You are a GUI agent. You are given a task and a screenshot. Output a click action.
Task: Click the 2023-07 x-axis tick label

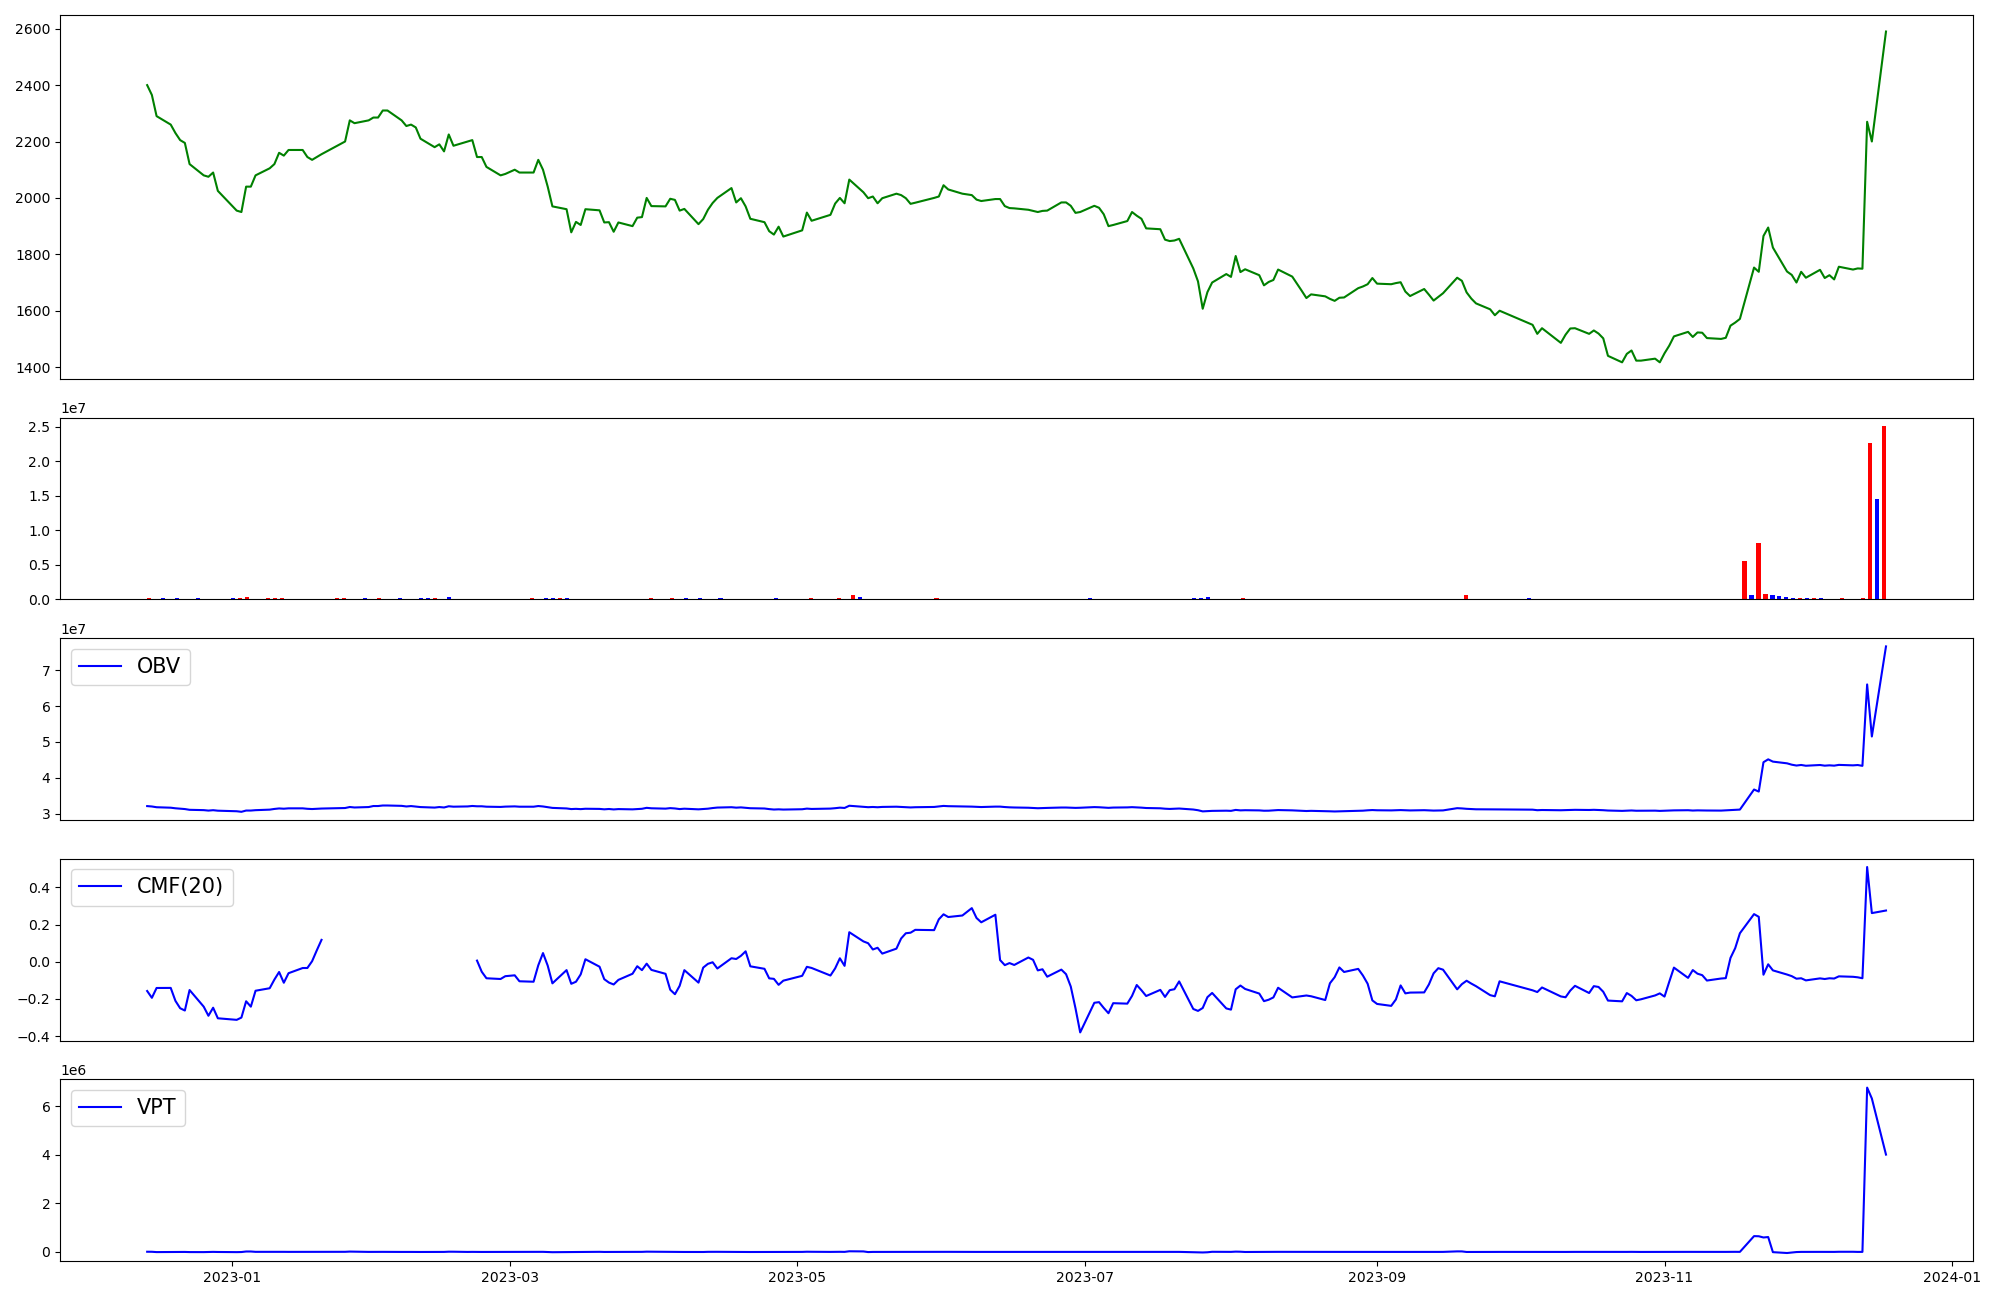[1085, 1277]
